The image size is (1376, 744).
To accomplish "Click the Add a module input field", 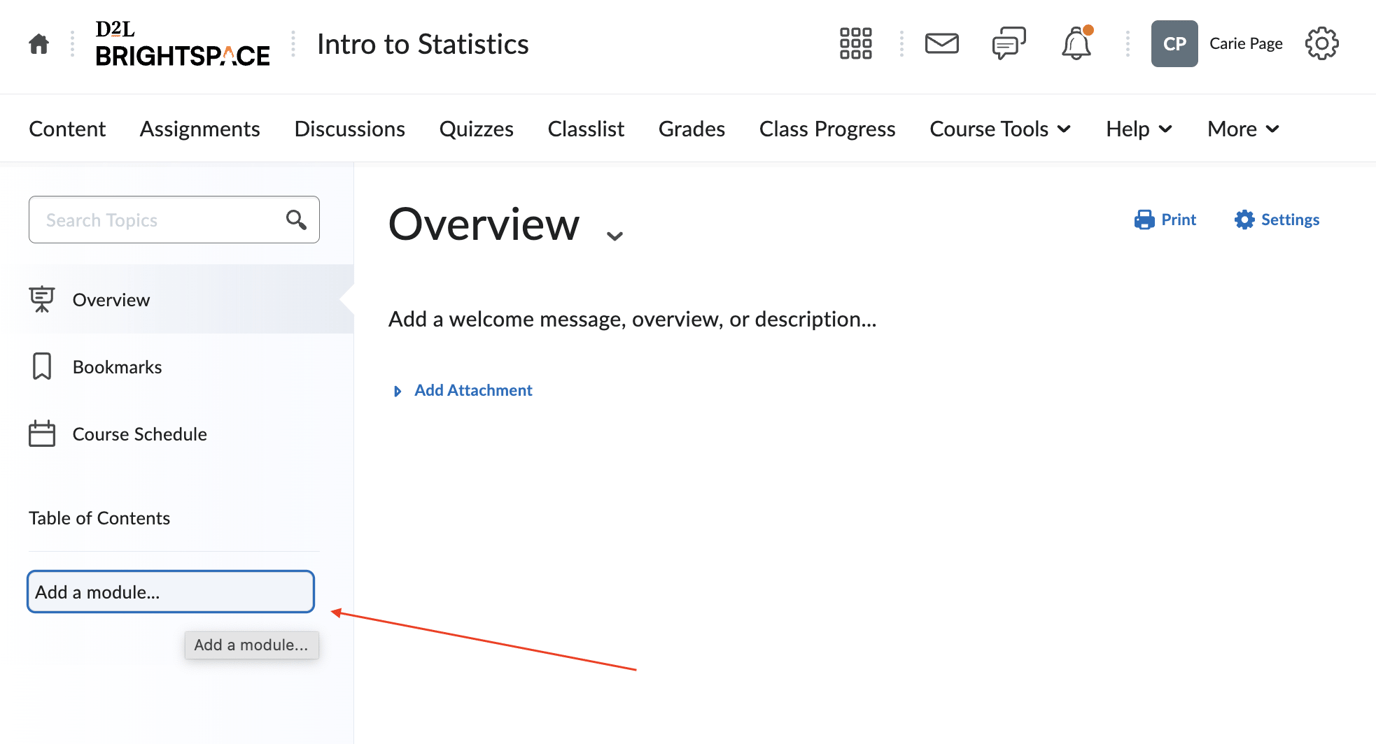I will click(x=171, y=592).
